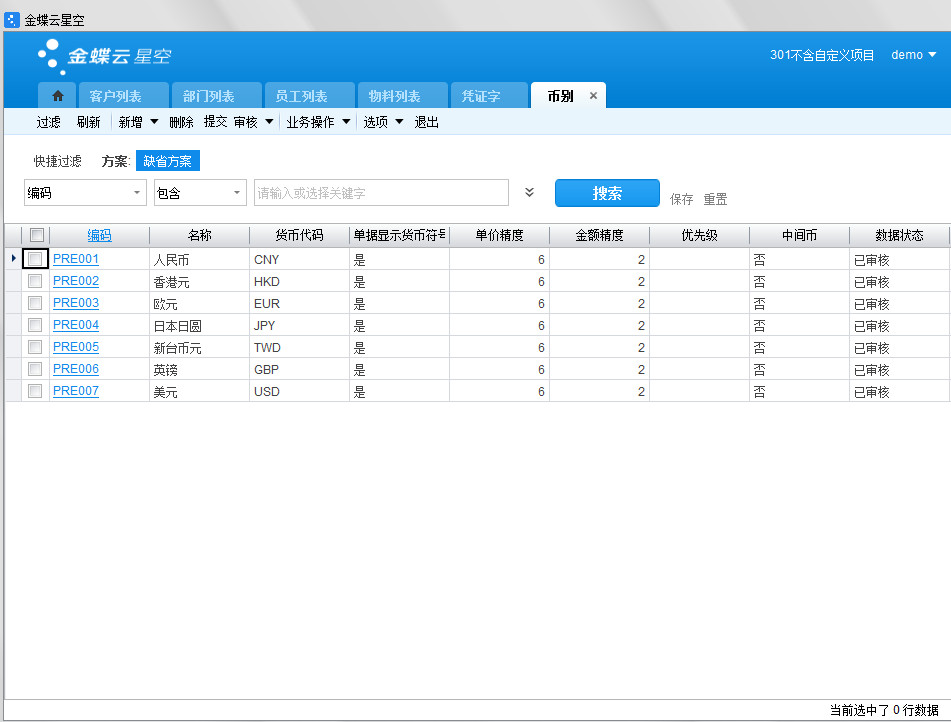Check the PRE003 欧元 row checkbox
This screenshot has width=951, height=722.
coord(36,303)
